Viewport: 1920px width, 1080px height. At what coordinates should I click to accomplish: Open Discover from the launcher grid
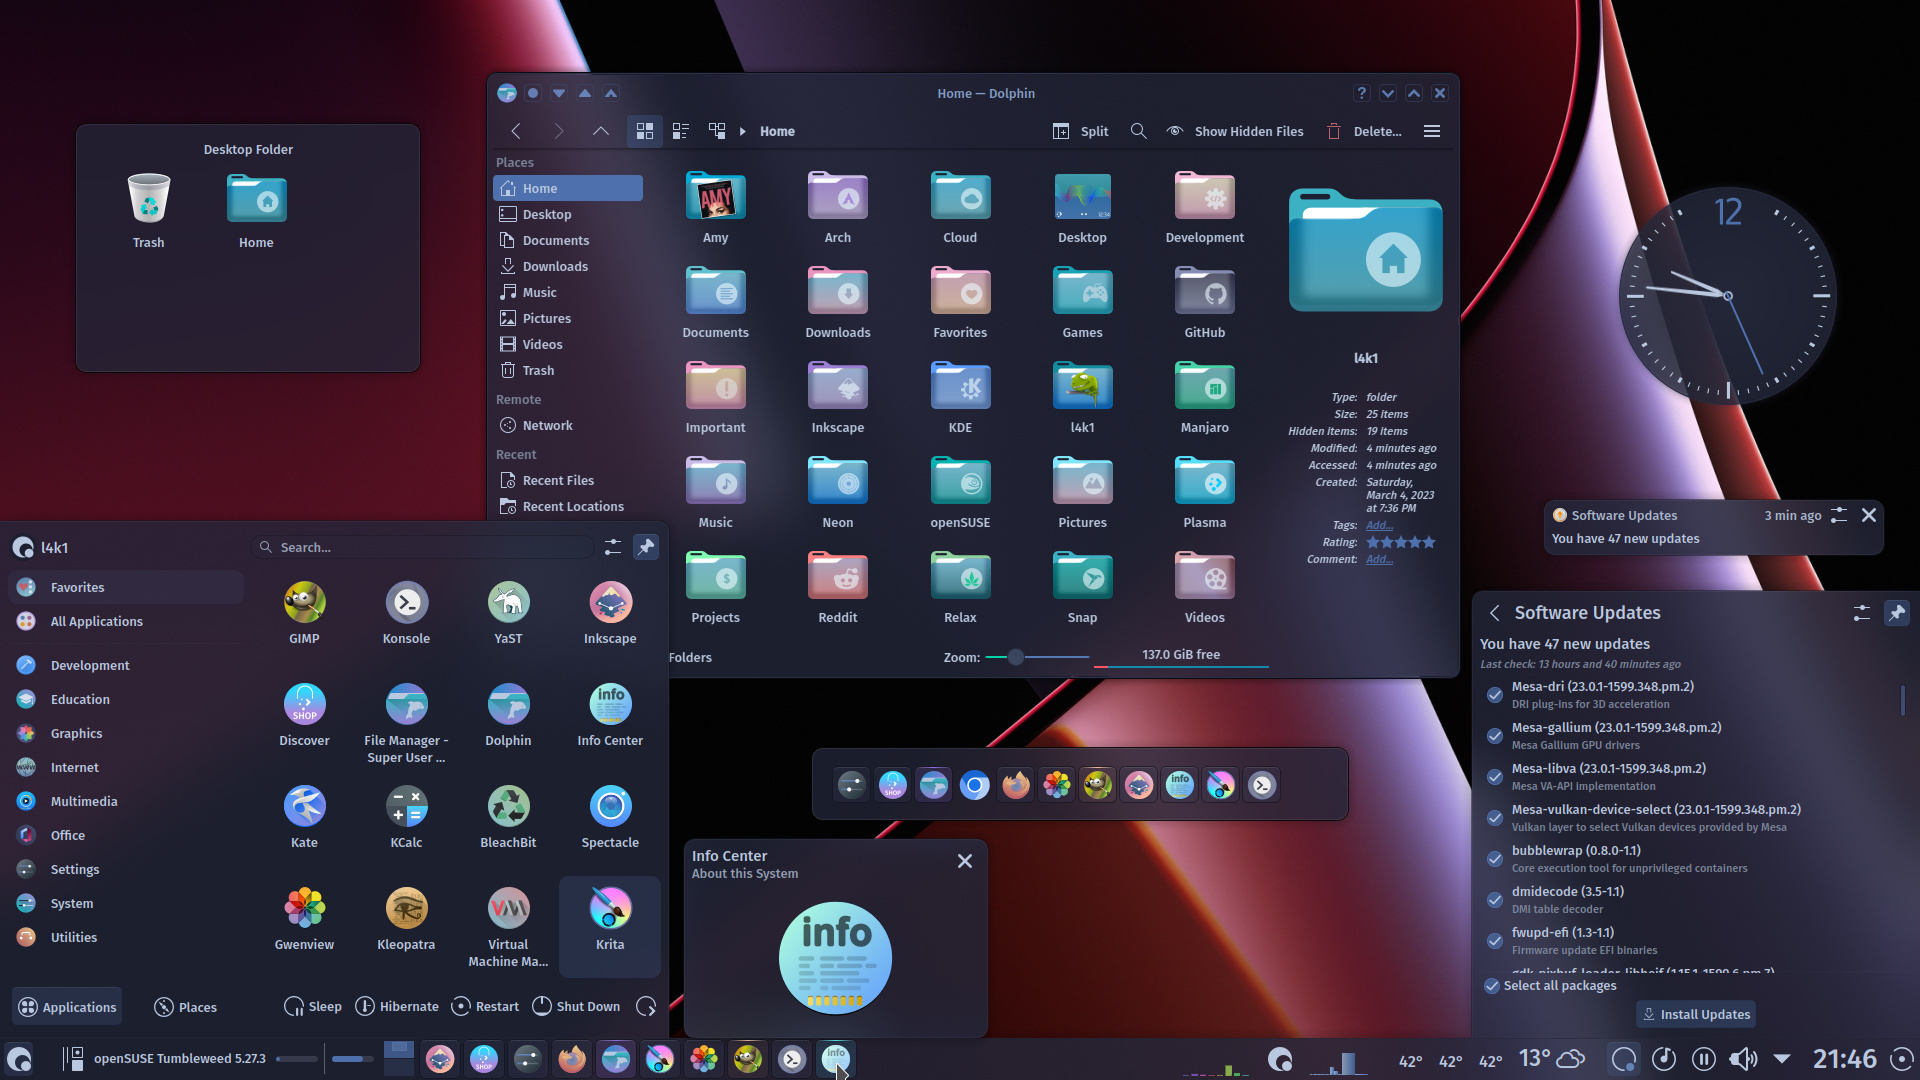point(304,714)
